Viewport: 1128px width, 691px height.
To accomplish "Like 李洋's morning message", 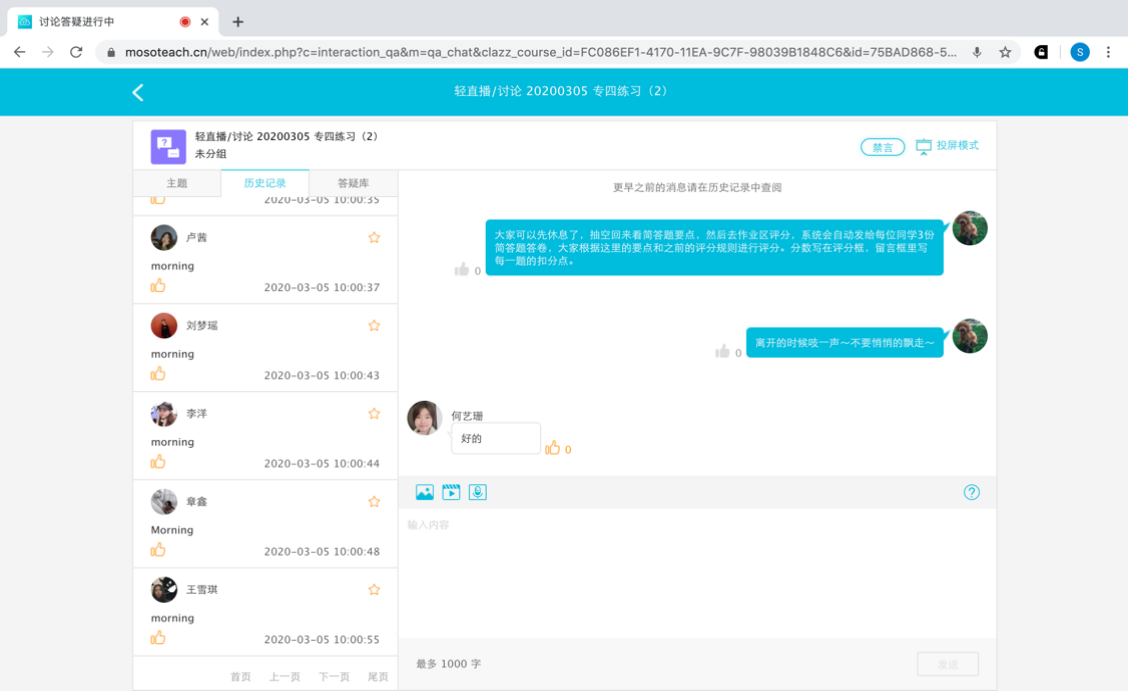I will click(x=158, y=462).
